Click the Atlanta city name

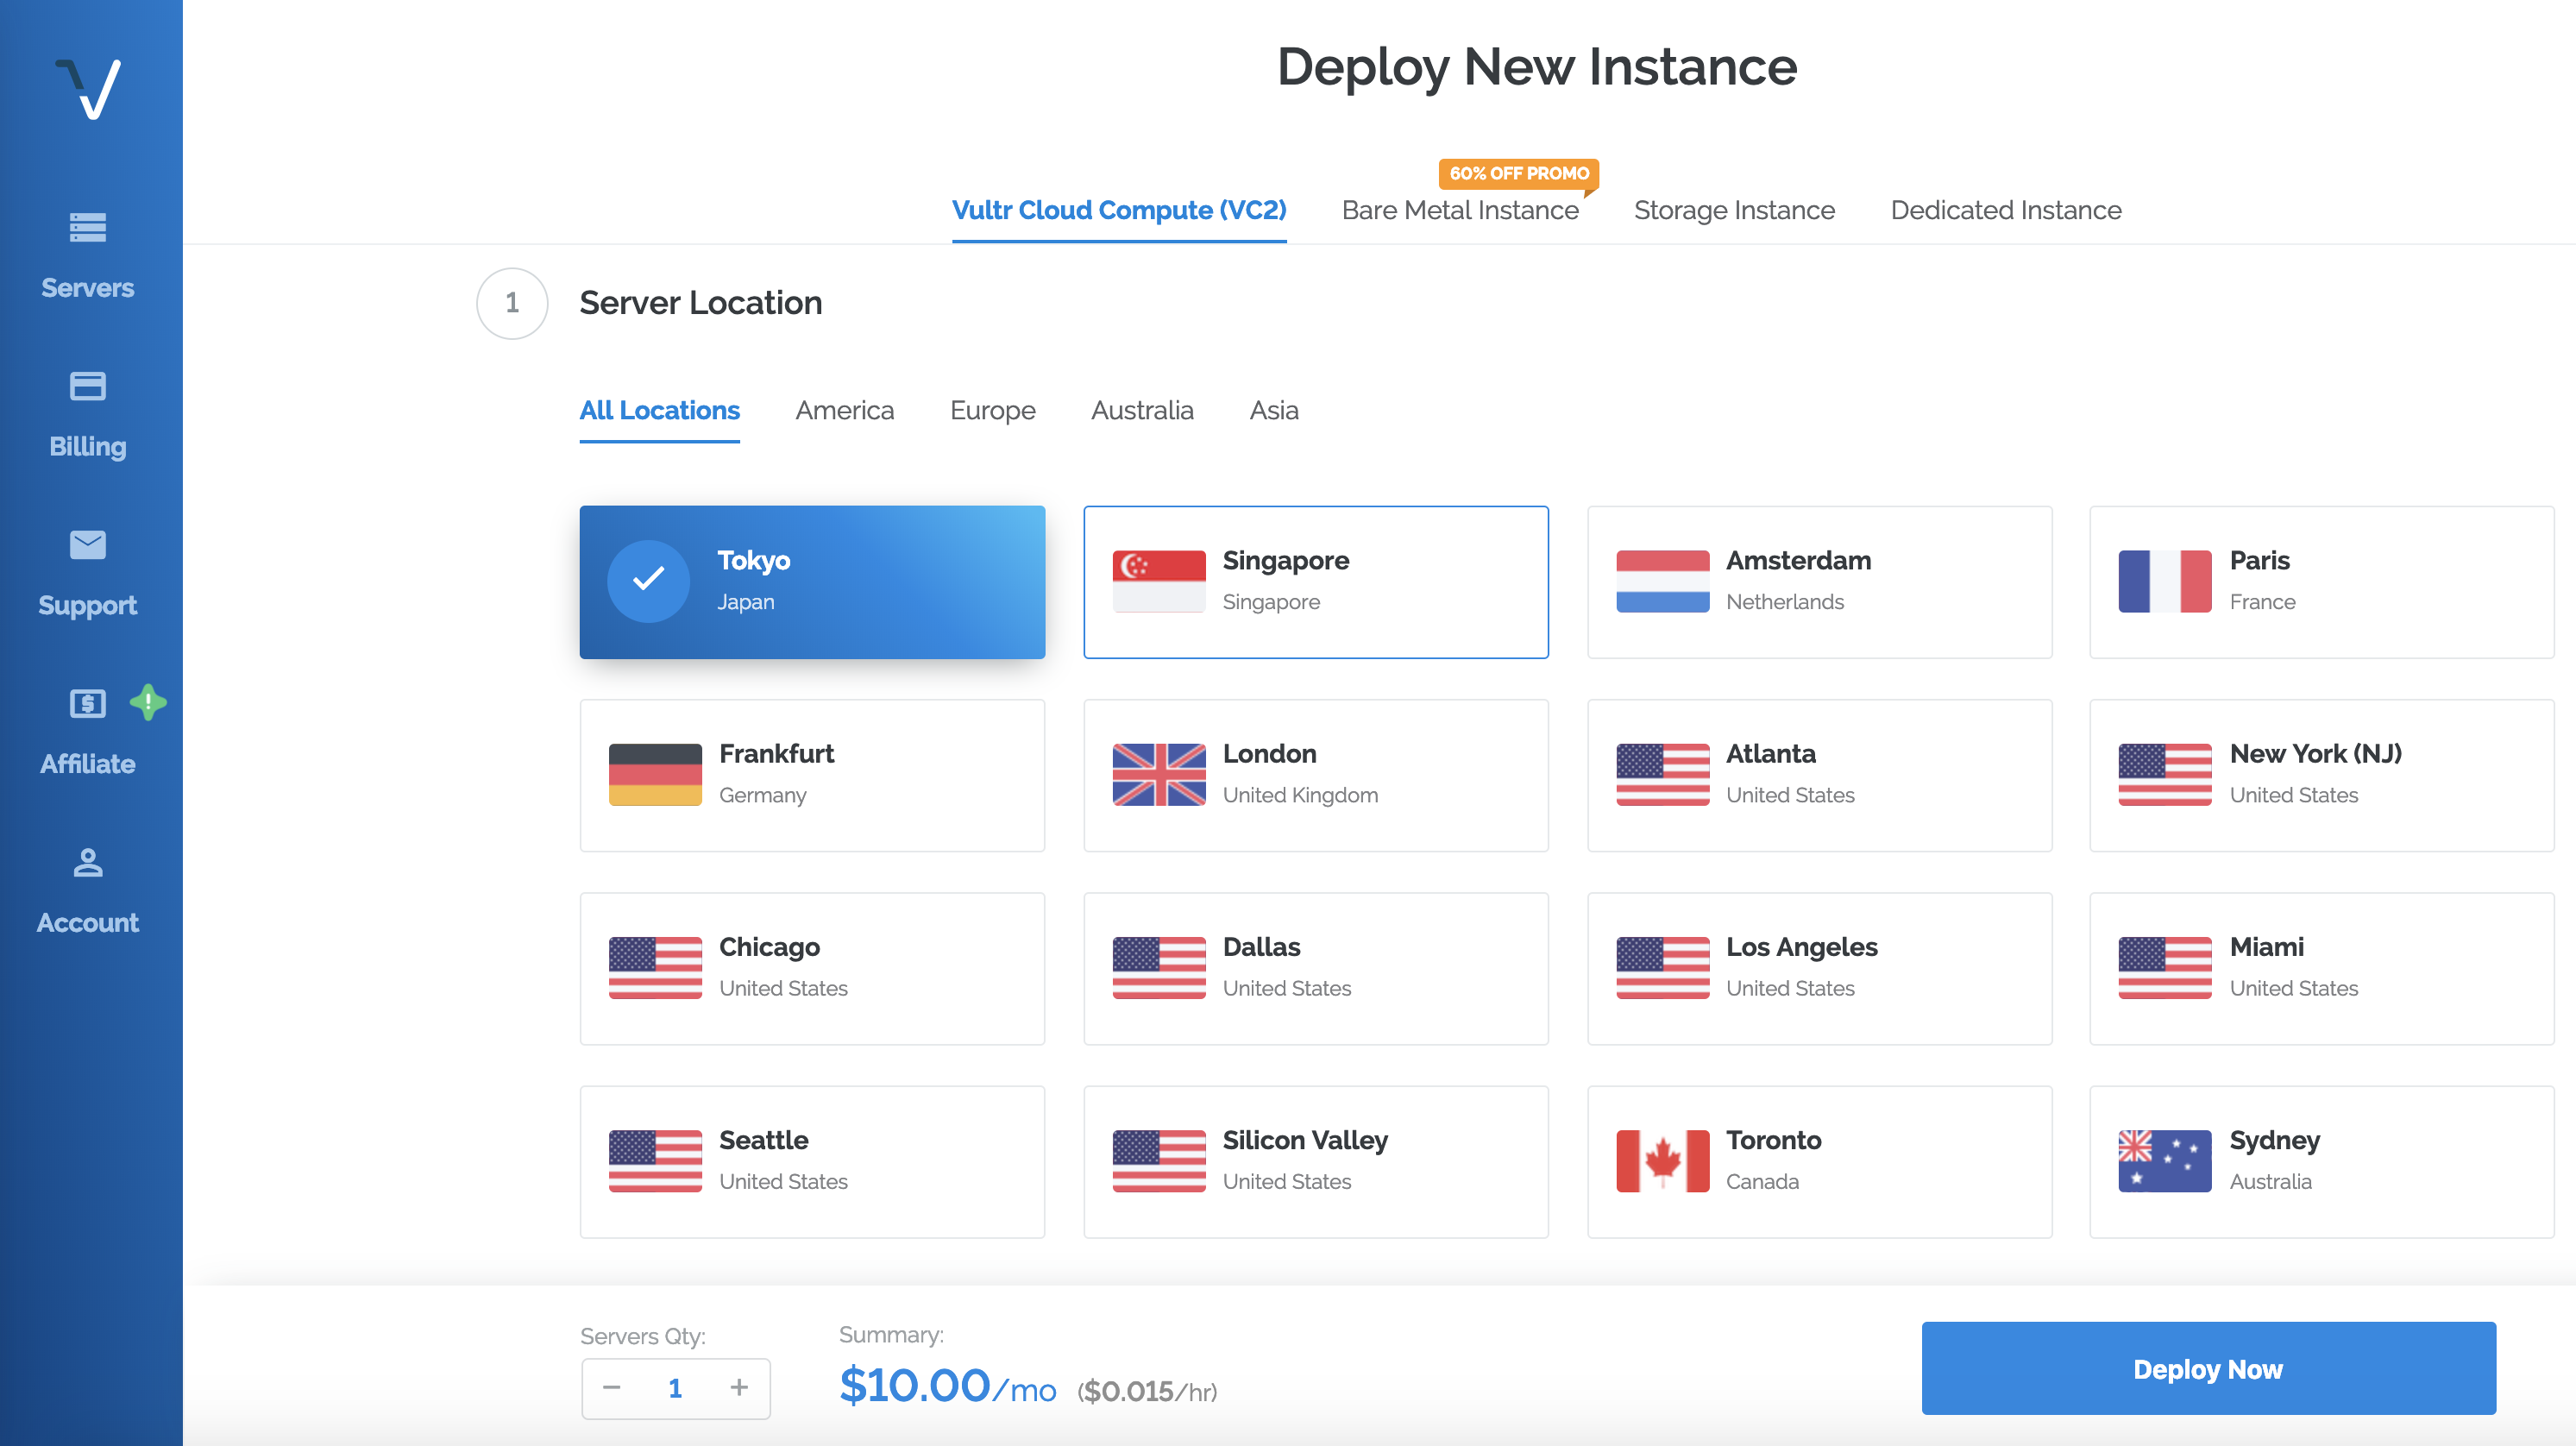[1771, 753]
